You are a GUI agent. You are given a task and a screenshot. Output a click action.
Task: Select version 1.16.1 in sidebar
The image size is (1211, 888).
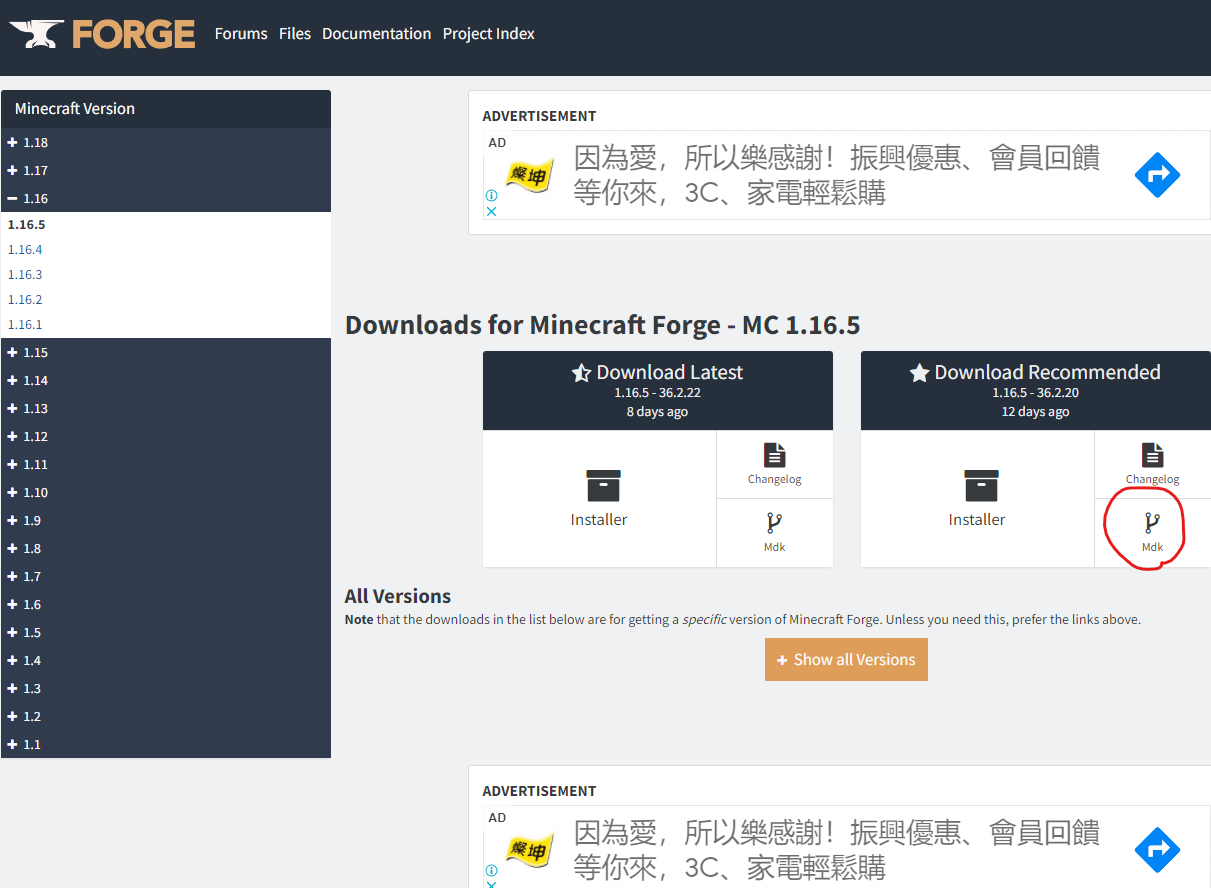tap(25, 325)
